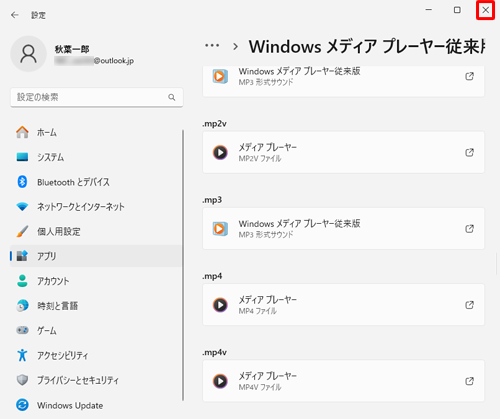500x419 pixels.
Task: Open アカウント settings
Action: [96, 281]
